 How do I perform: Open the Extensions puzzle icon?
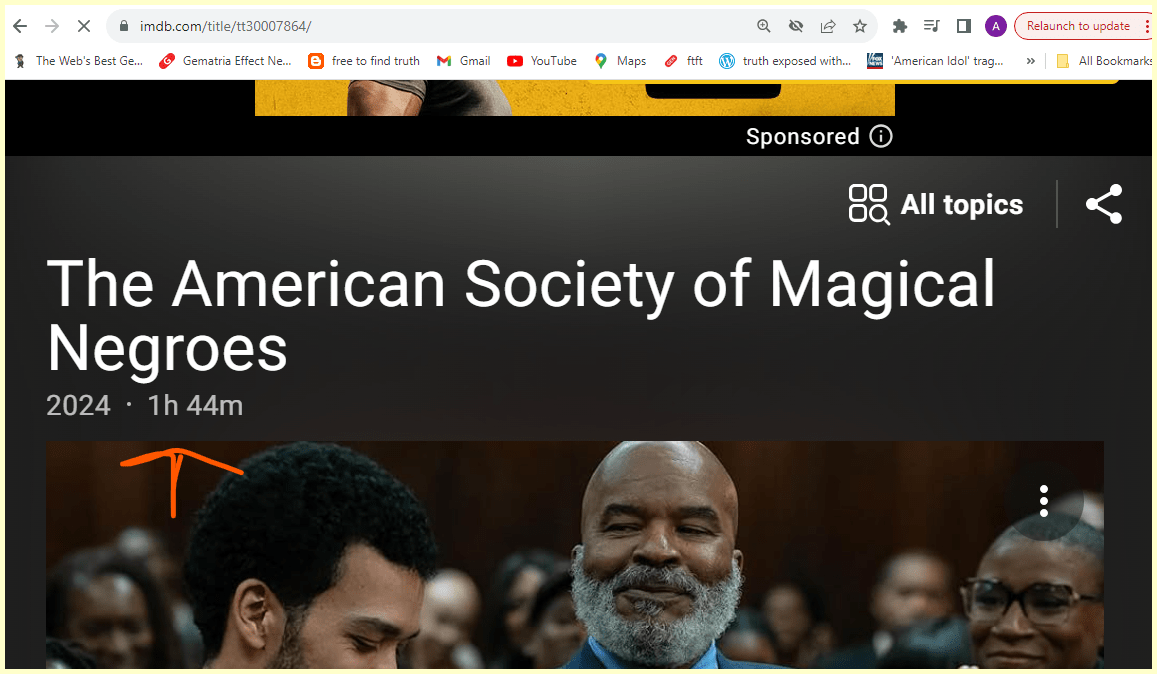click(899, 27)
